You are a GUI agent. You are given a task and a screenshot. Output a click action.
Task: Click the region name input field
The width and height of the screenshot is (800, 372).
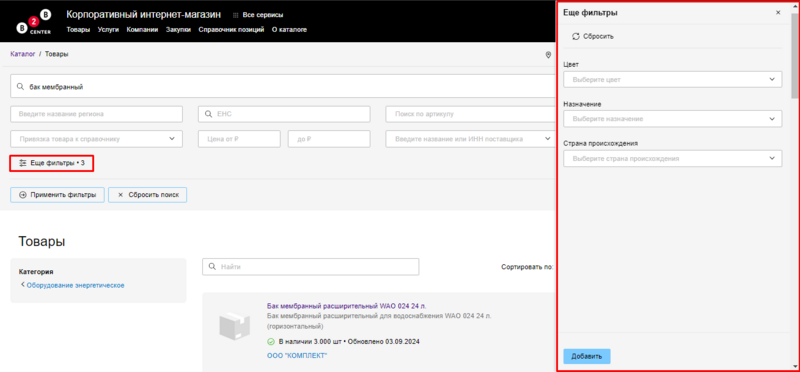(96, 114)
